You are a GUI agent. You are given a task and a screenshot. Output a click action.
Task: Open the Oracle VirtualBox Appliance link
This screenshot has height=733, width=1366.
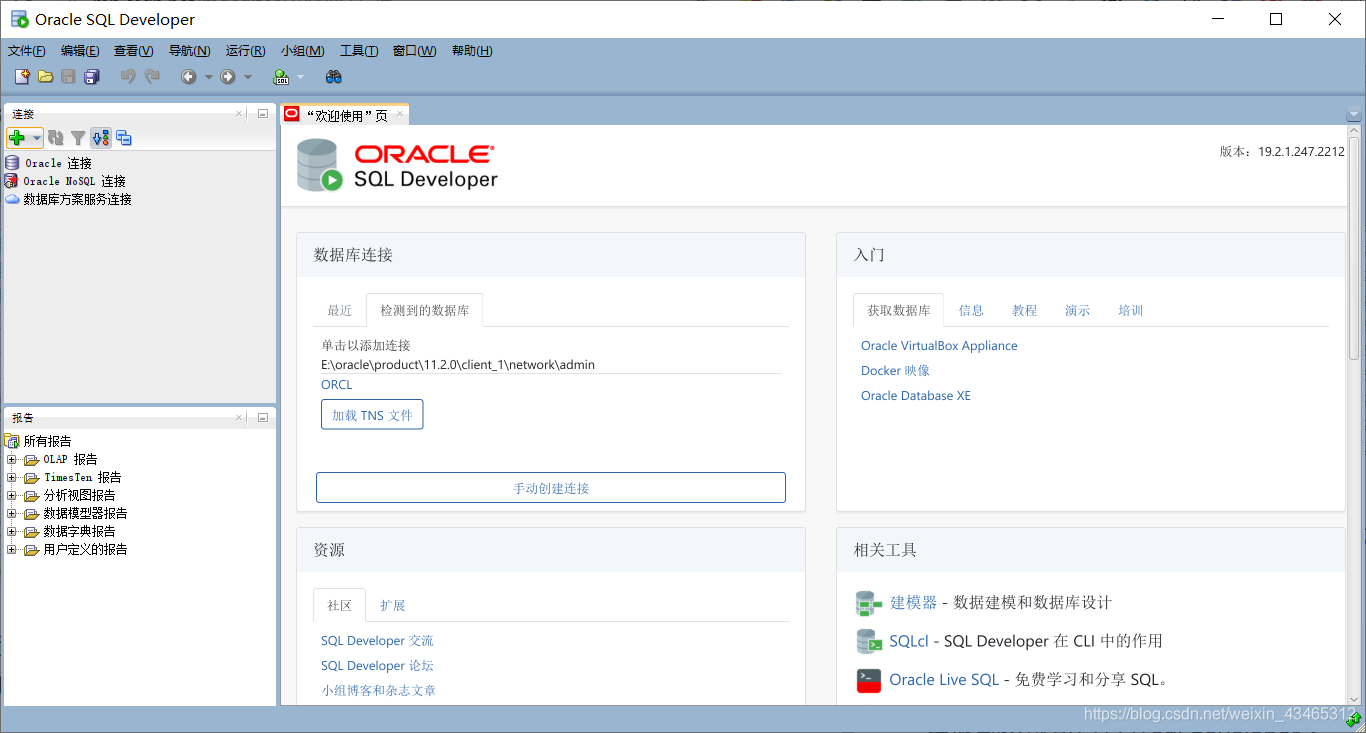pos(938,345)
